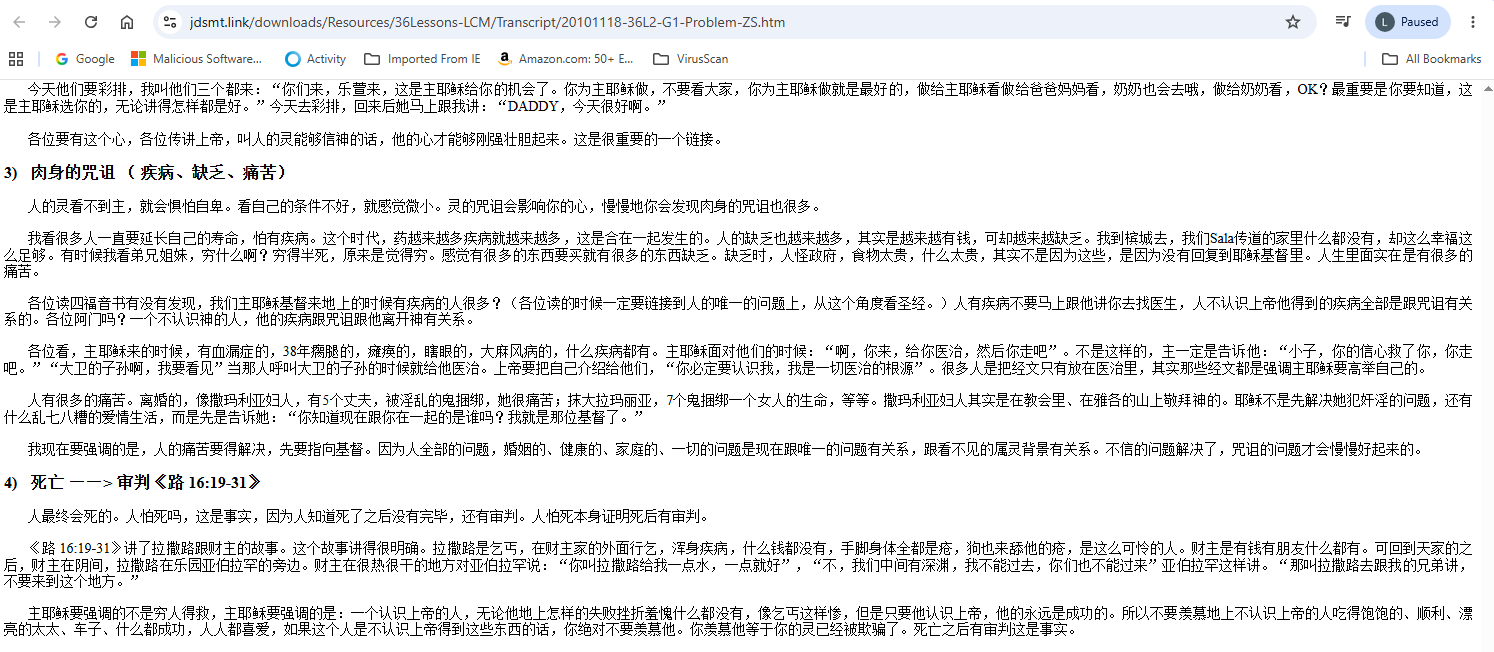Open the Malicious Software bookmark
This screenshot has height=652, width=1494.
point(197,59)
